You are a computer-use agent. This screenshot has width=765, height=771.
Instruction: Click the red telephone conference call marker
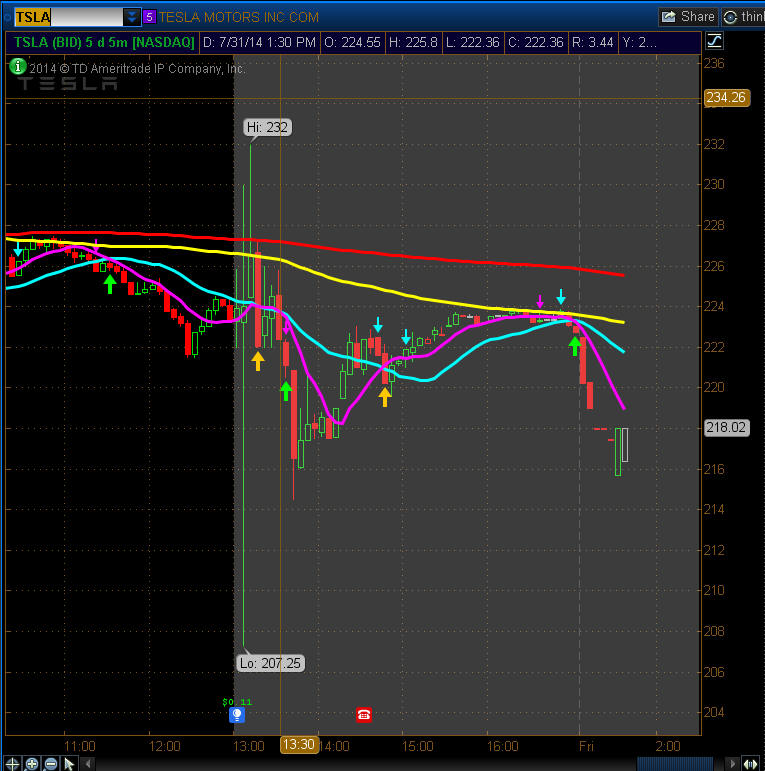(363, 715)
